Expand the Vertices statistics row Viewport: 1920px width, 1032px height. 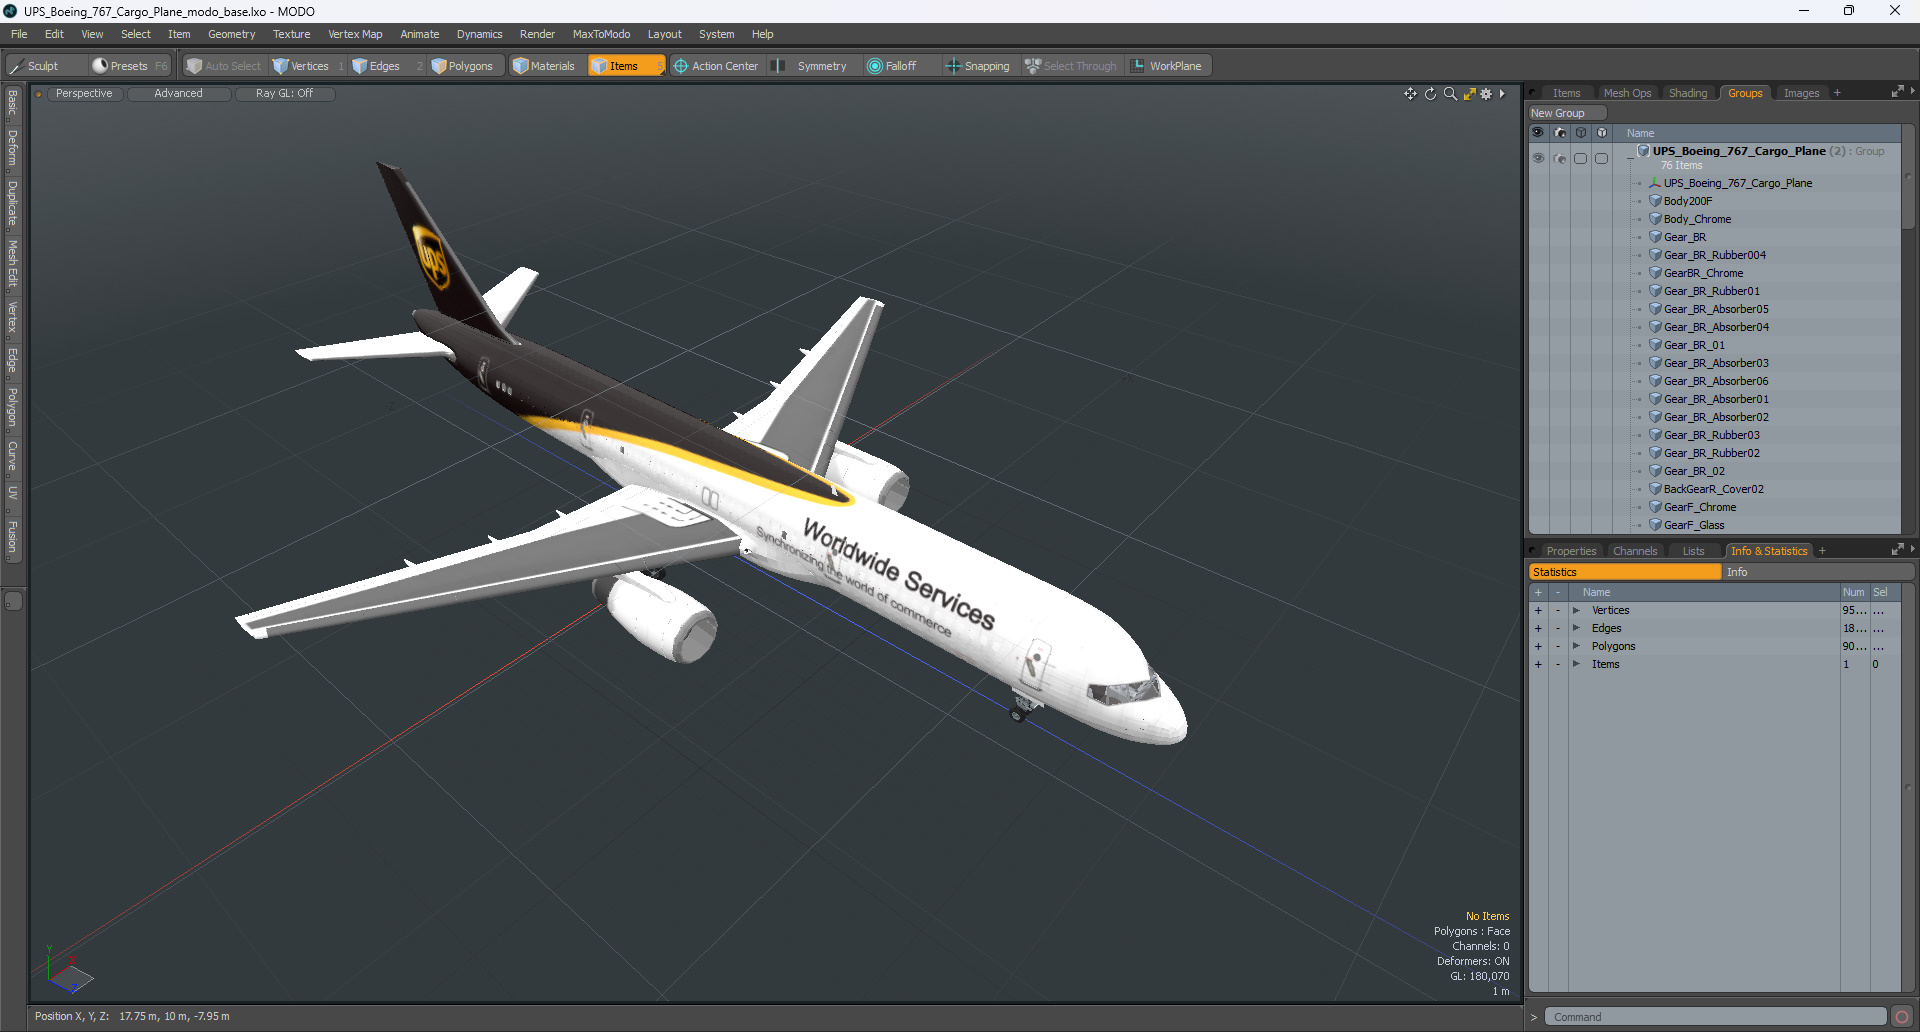point(1576,610)
